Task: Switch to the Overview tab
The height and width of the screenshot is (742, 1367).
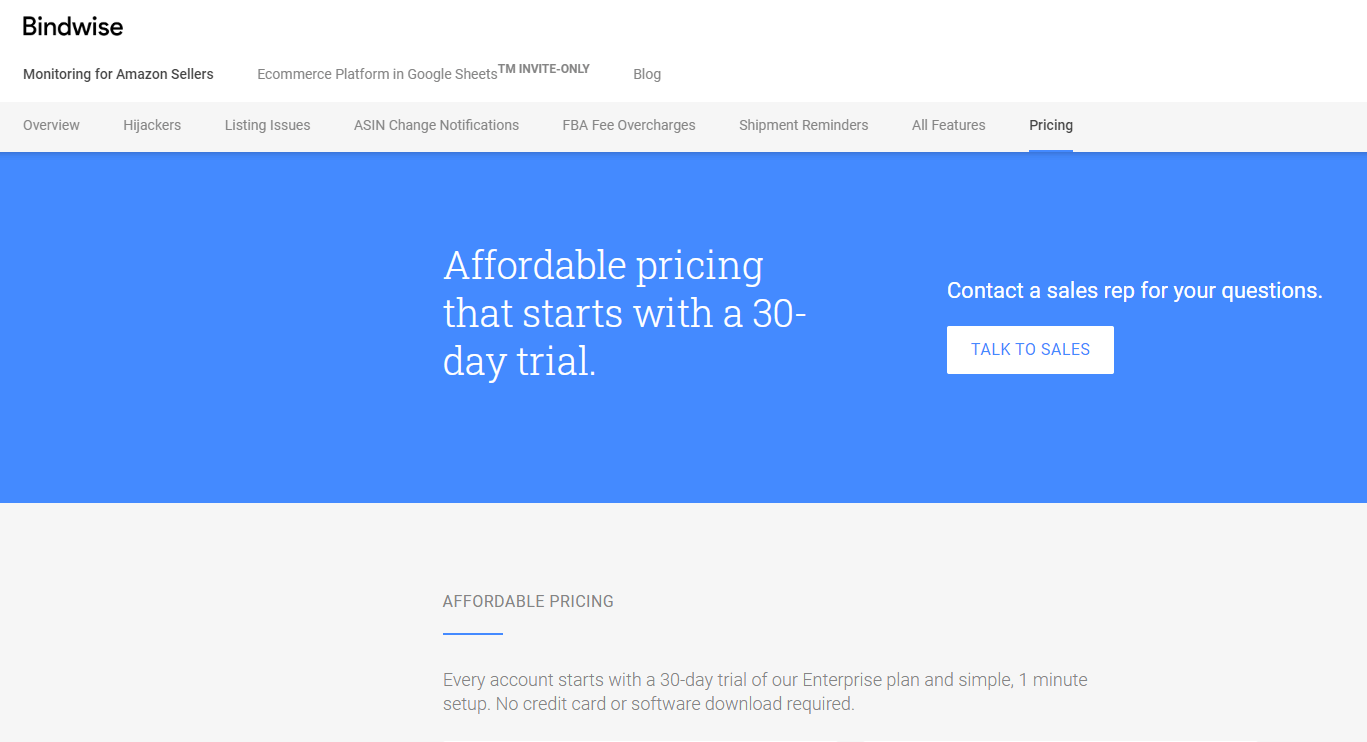Action: coord(51,125)
